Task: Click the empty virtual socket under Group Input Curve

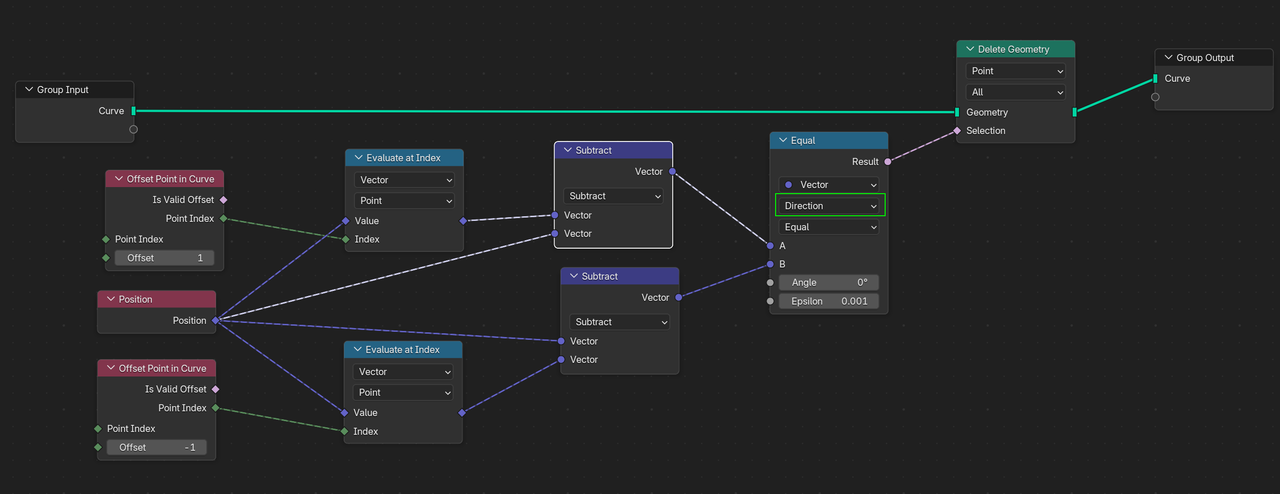Action: click(x=133, y=129)
